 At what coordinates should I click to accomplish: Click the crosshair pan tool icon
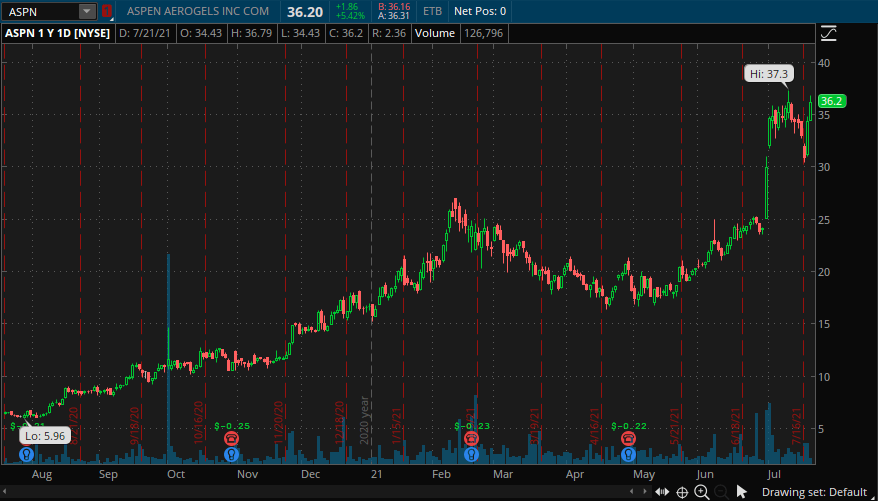click(x=682, y=493)
